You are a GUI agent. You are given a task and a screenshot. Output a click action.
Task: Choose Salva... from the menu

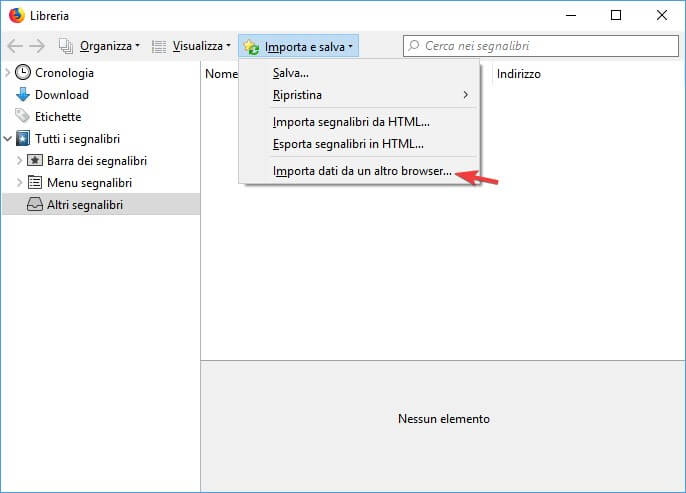359,73
